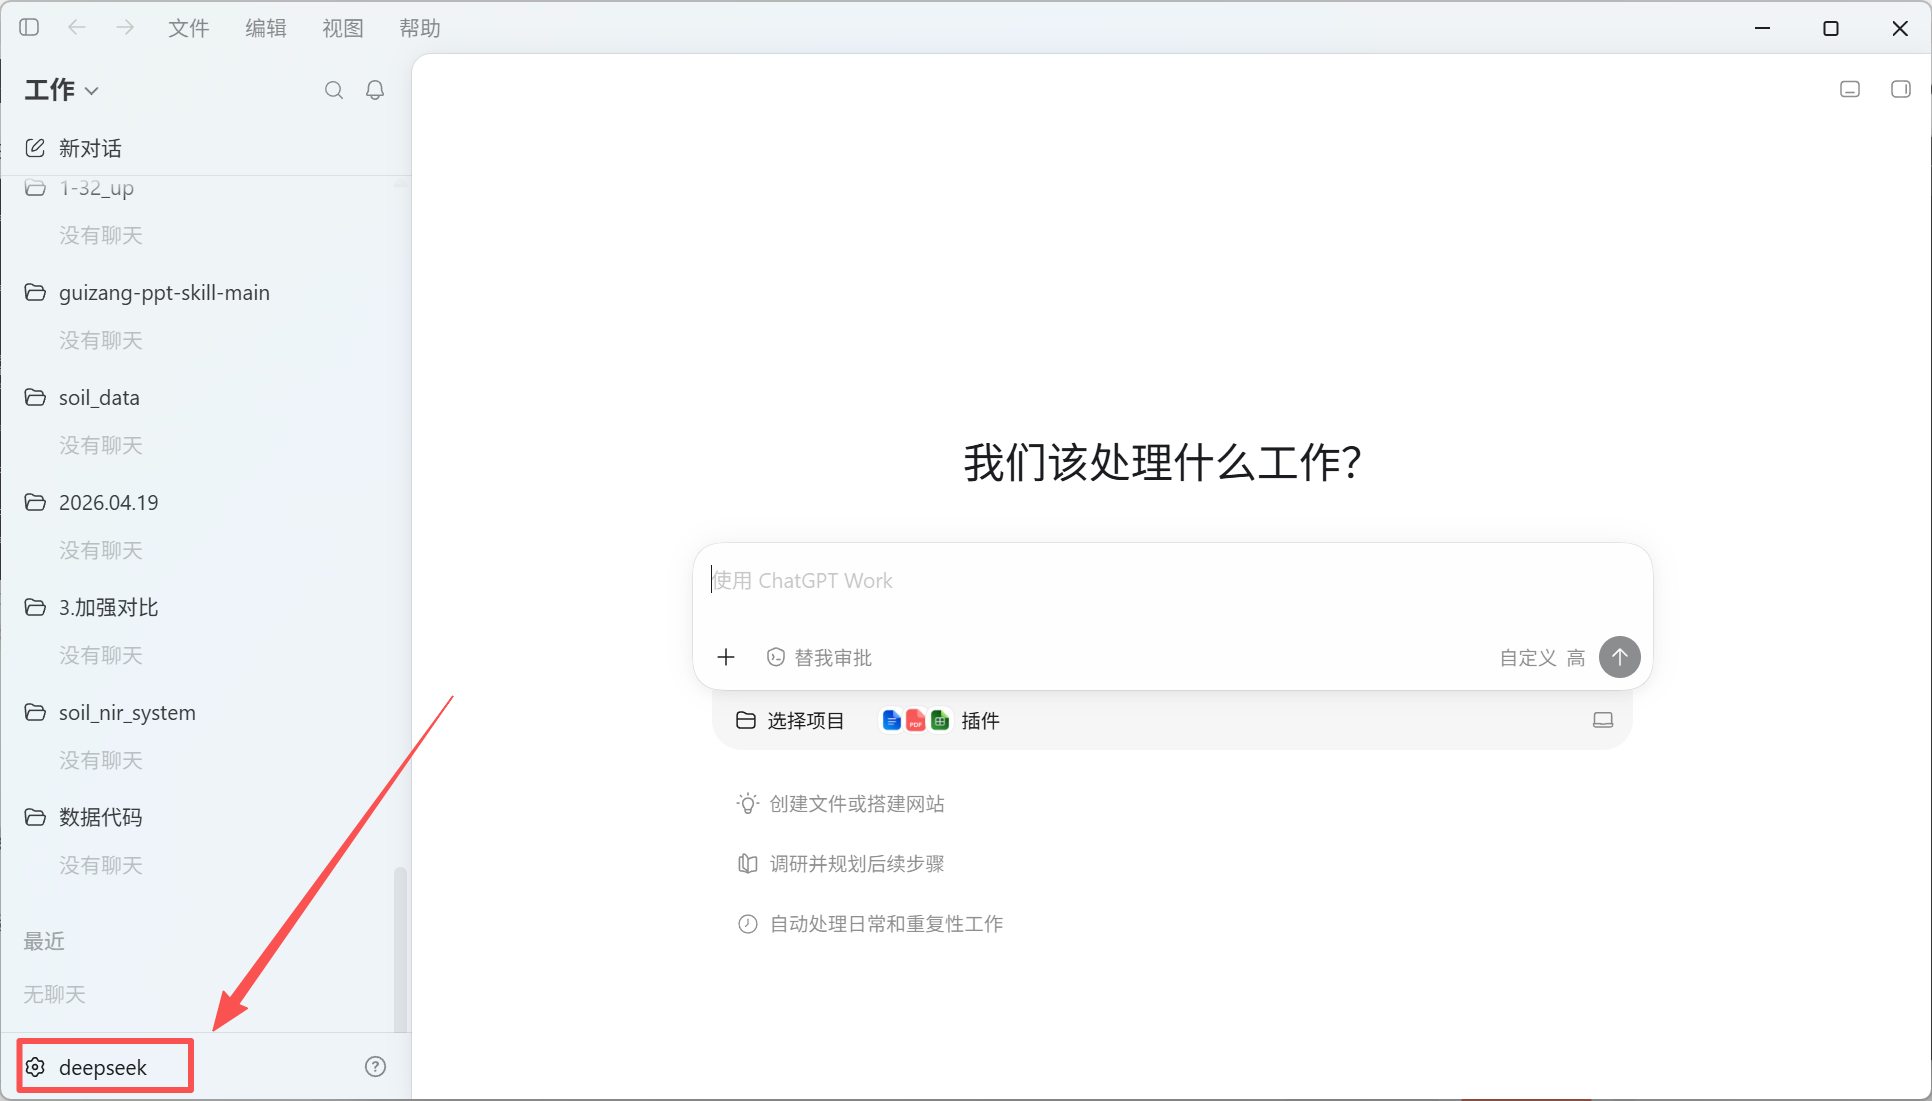Go forward with the right arrow

point(125,27)
